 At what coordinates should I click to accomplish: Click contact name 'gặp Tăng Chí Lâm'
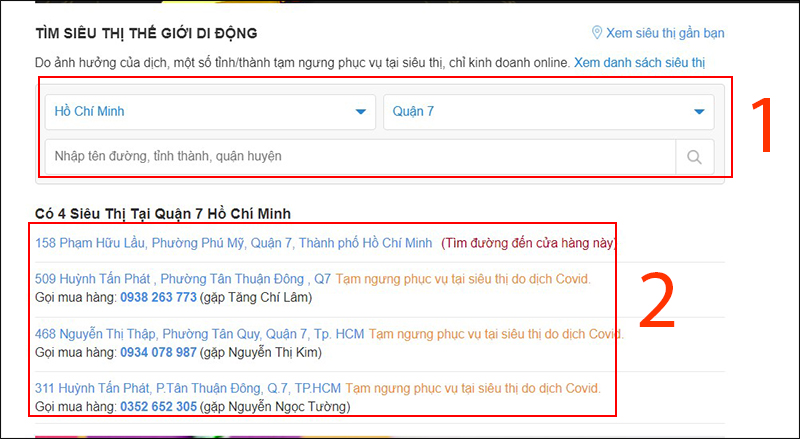point(256,298)
